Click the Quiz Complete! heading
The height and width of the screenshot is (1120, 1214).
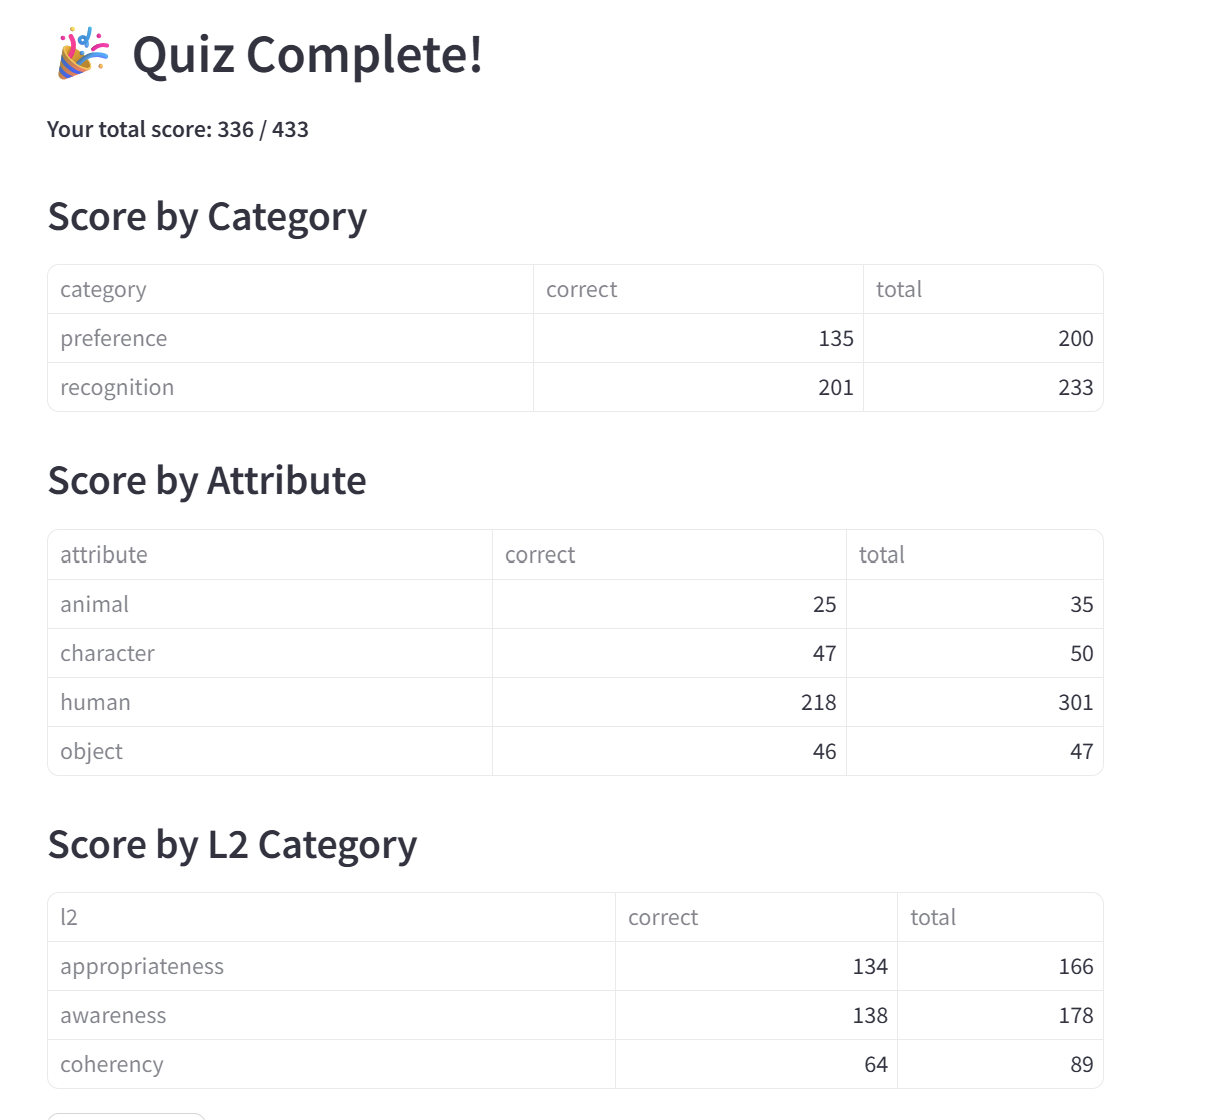(x=307, y=55)
